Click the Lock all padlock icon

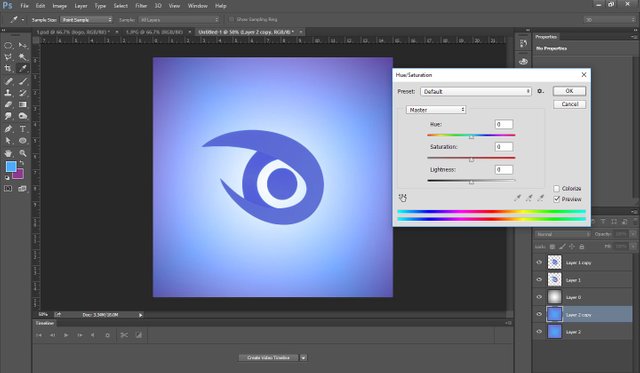[x=582, y=246]
